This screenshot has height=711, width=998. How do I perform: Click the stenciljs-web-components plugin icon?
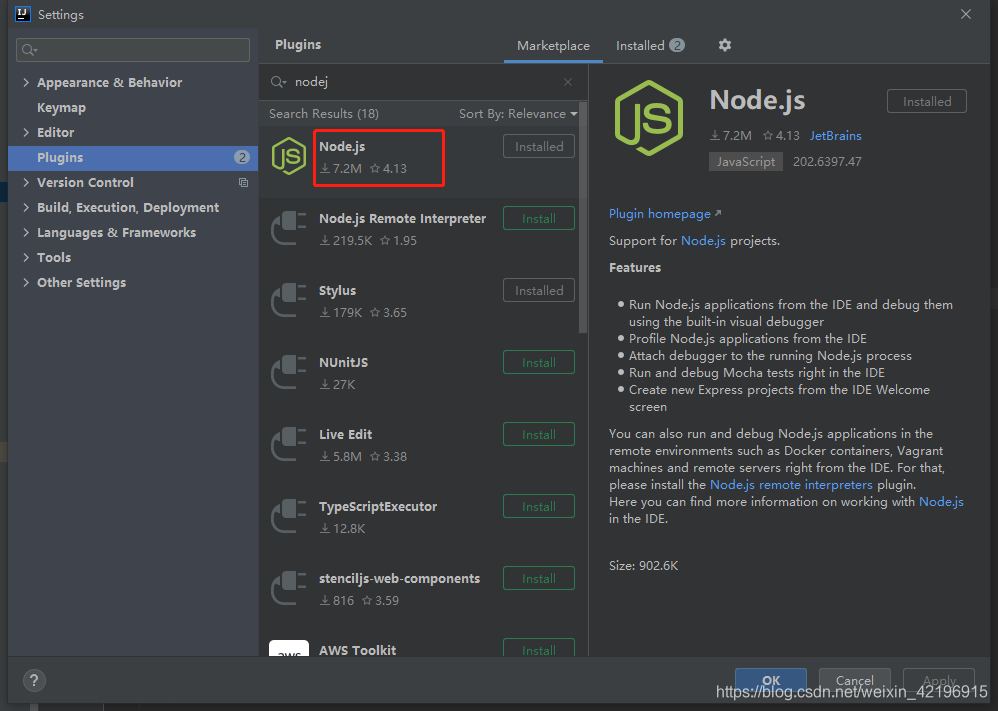[289, 588]
